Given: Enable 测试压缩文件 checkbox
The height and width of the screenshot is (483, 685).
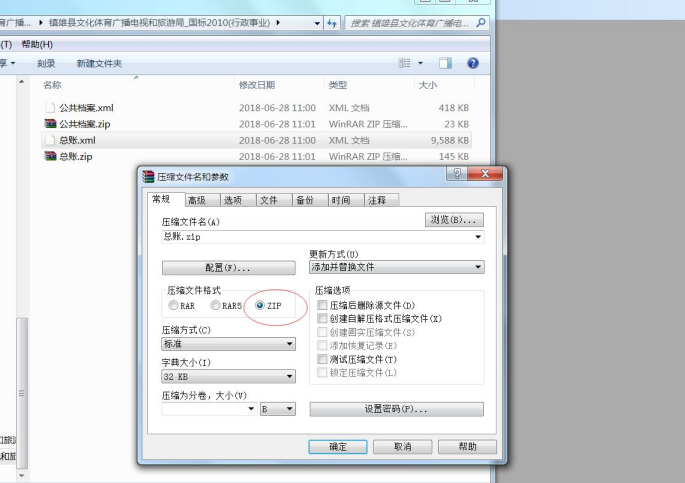Looking at the screenshot, I should click(x=322, y=359).
